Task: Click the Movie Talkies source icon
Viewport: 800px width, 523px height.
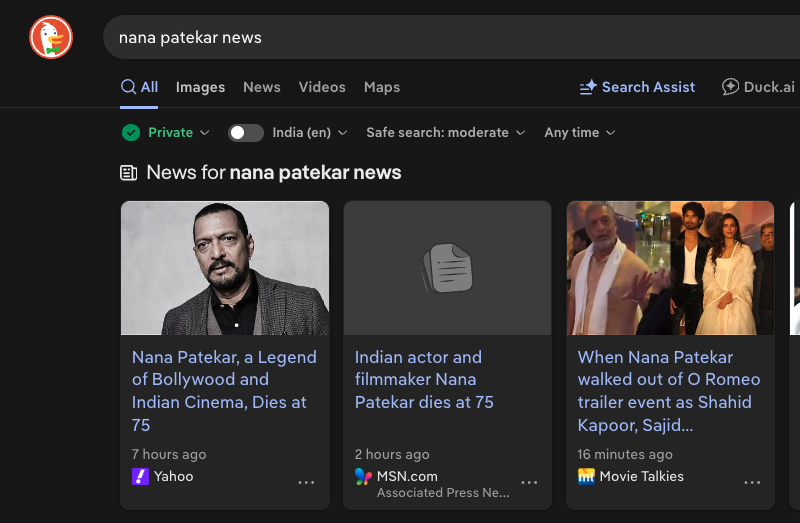Action: [586, 476]
